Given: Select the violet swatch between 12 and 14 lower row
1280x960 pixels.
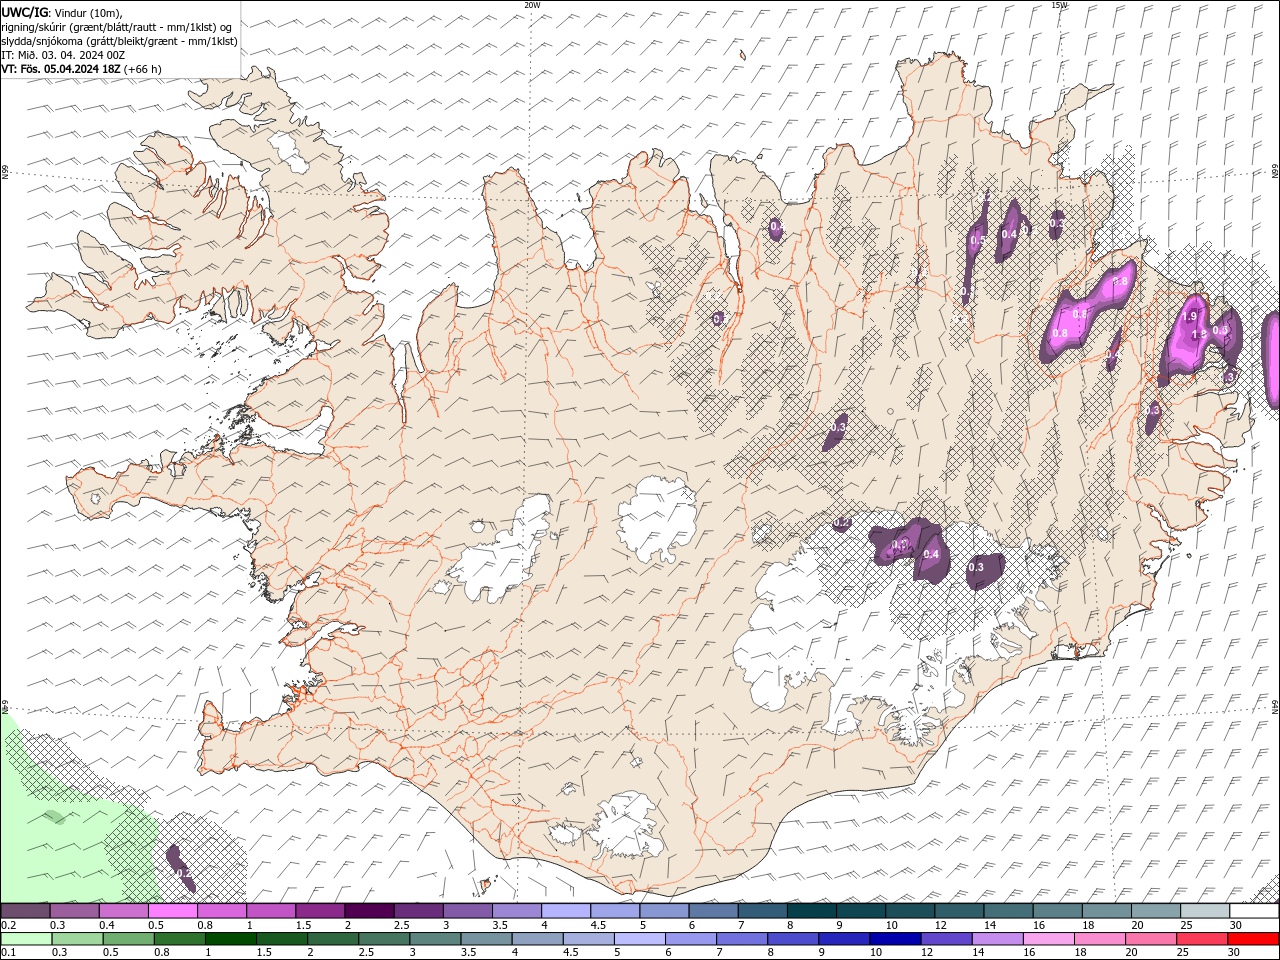Looking at the screenshot, I should coord(946,938).
